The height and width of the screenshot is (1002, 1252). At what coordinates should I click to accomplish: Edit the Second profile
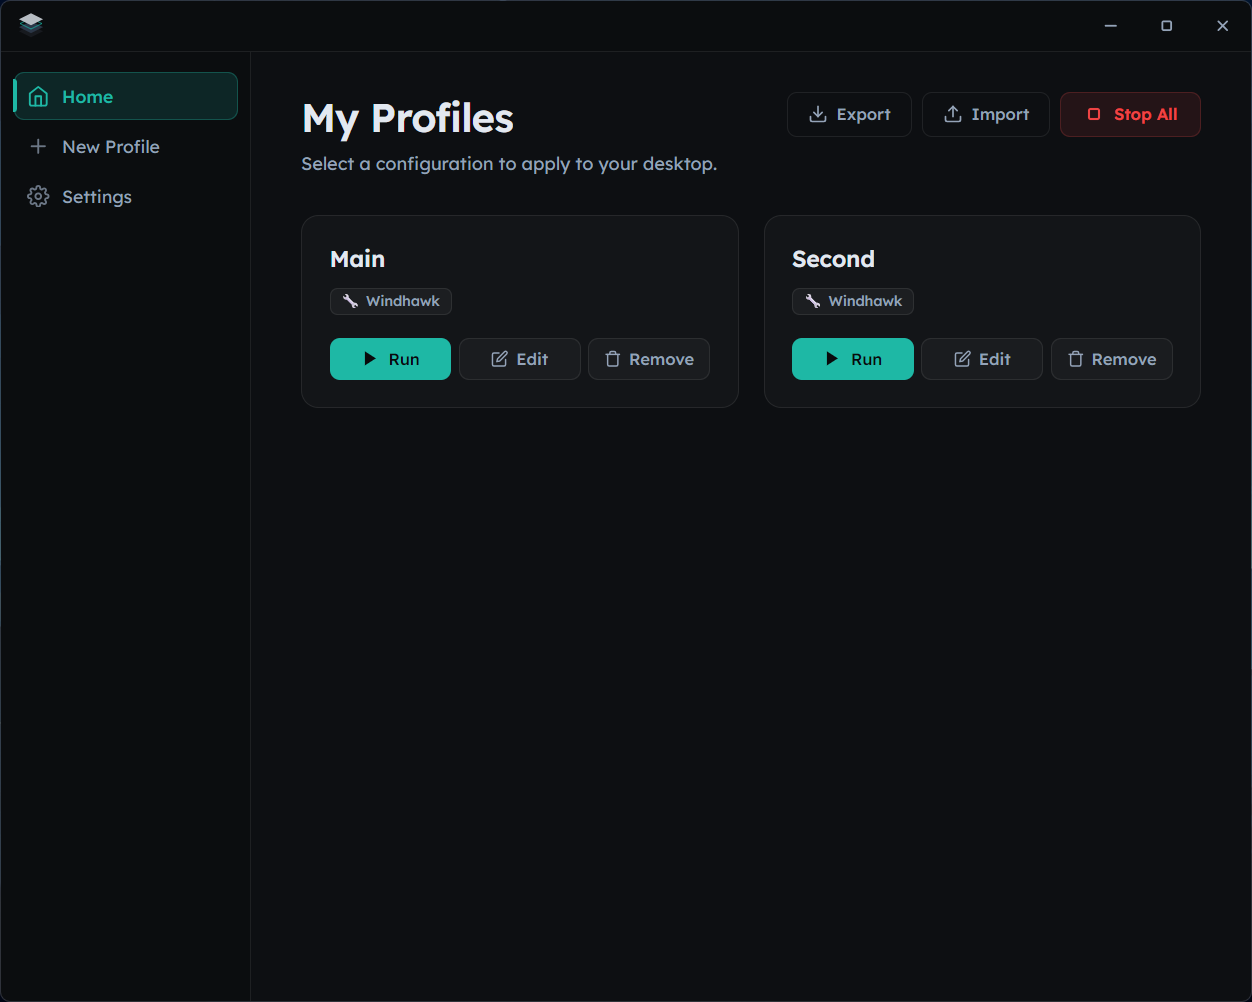[982, 359]
